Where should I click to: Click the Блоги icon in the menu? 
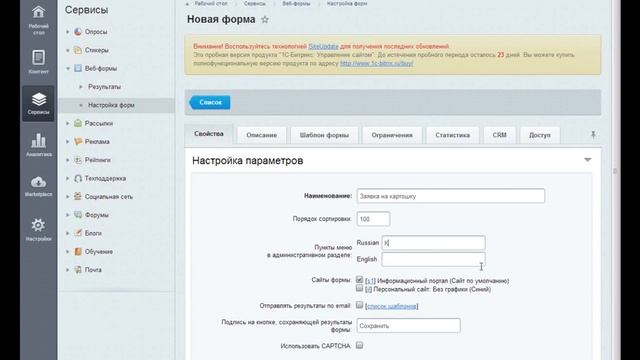point(78,233)
